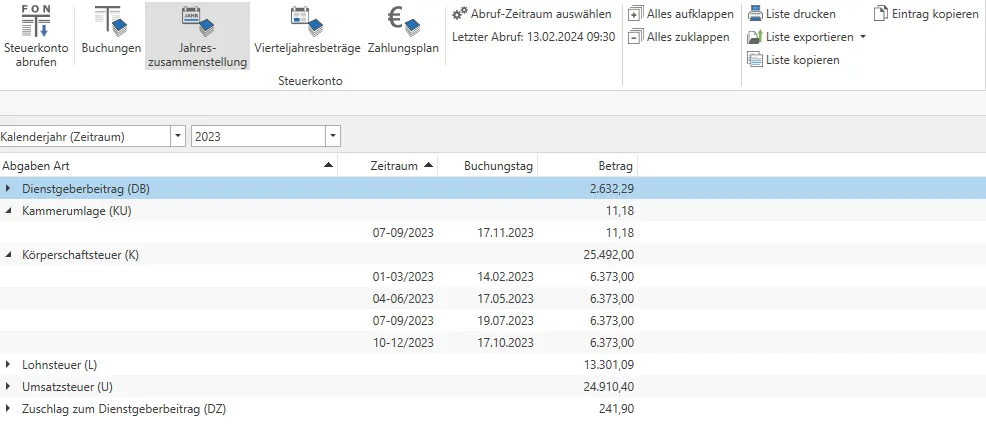Click the Steuerkonto abrufen FON icon
986x440 pixels.
36,21
